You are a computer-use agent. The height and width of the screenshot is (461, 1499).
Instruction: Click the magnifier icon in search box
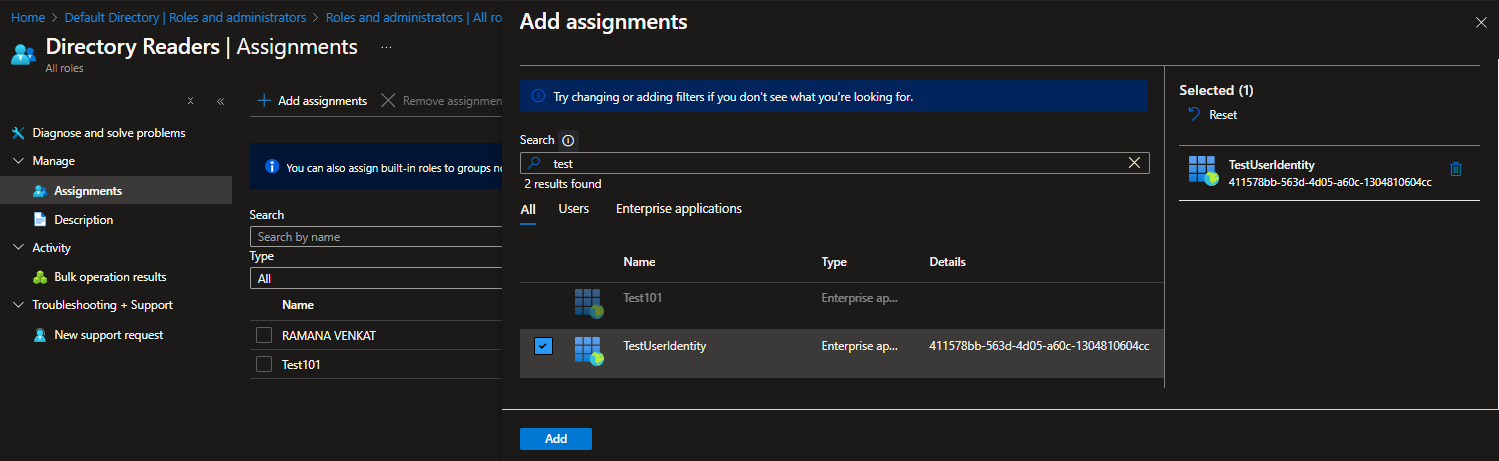535,163
